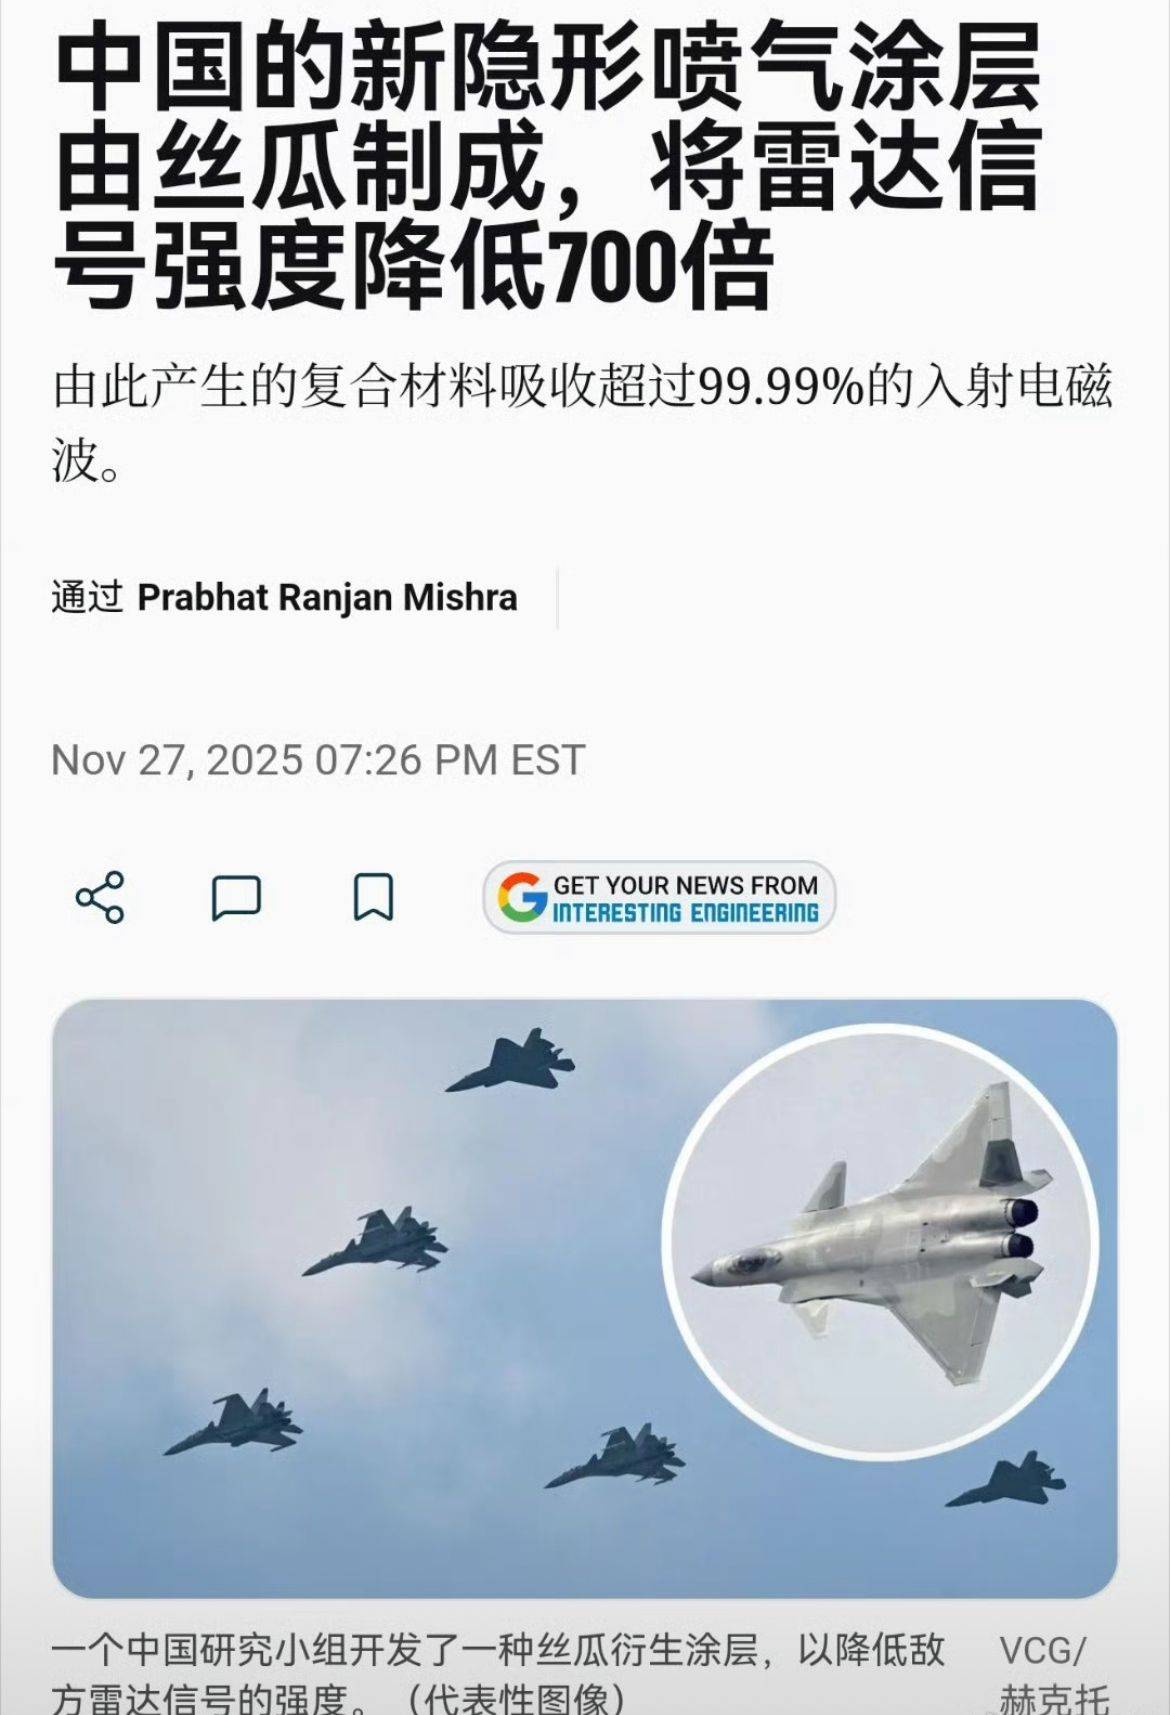Click the jet at lower left of formation
The height and width of the screenshot is (1715, 1170).
coord(234,1421)
